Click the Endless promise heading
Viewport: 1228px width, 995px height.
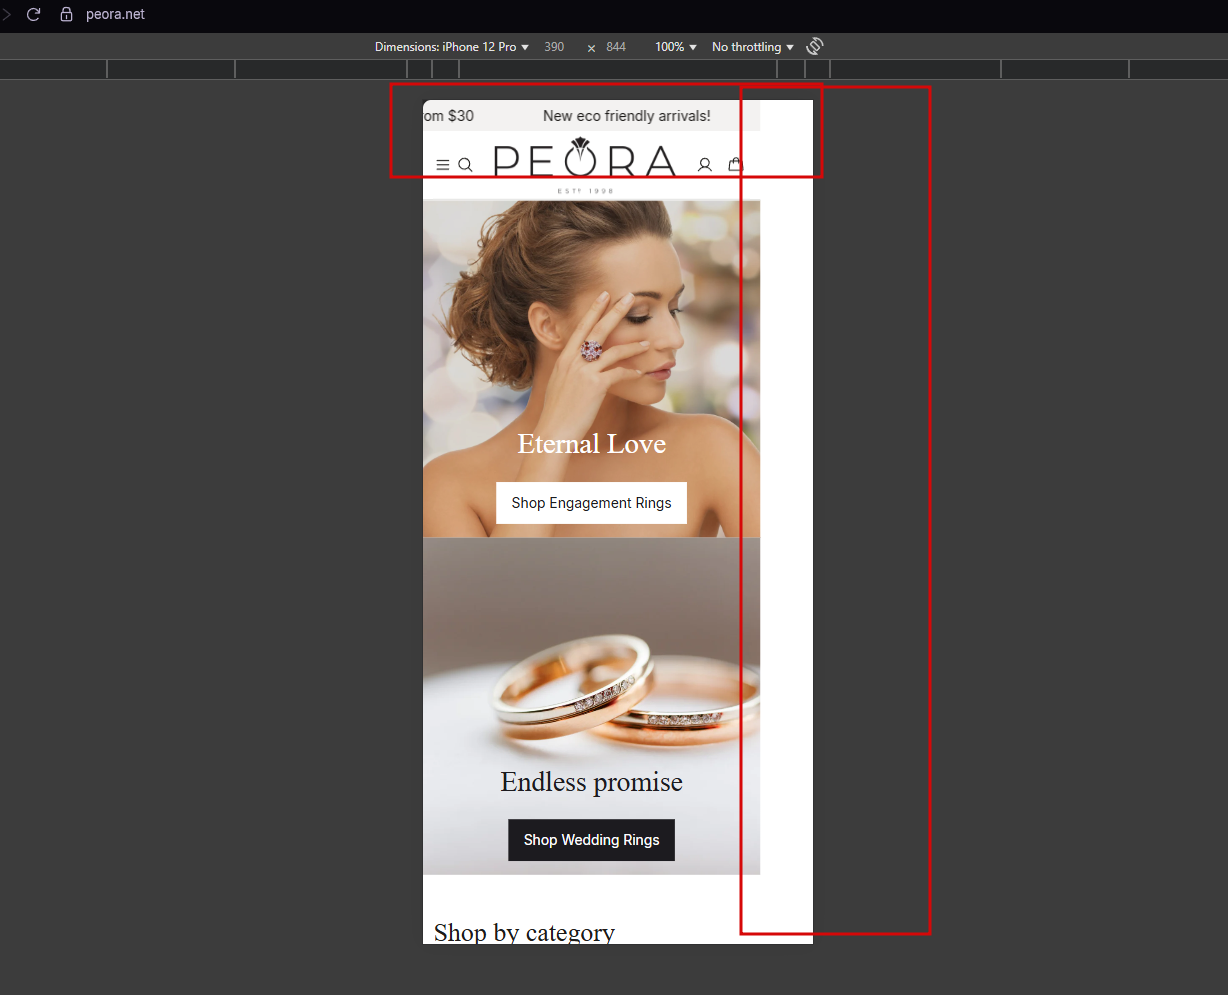[x=592, y=782]
